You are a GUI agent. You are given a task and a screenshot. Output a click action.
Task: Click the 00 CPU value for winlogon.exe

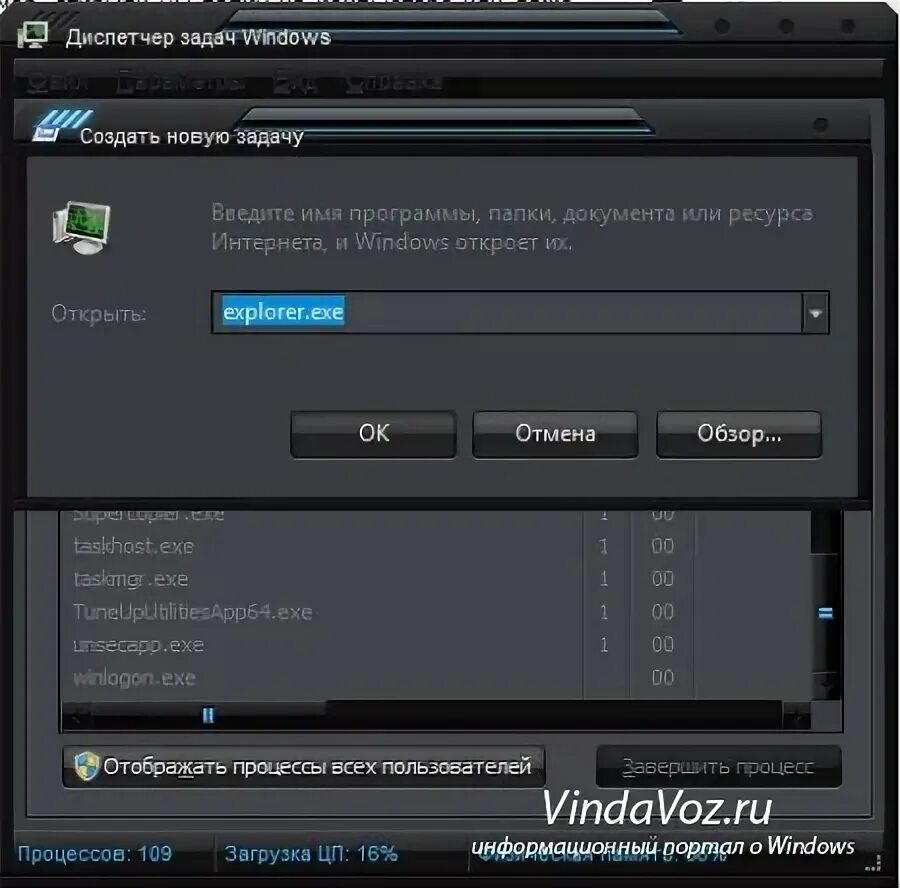pos(662,678)
